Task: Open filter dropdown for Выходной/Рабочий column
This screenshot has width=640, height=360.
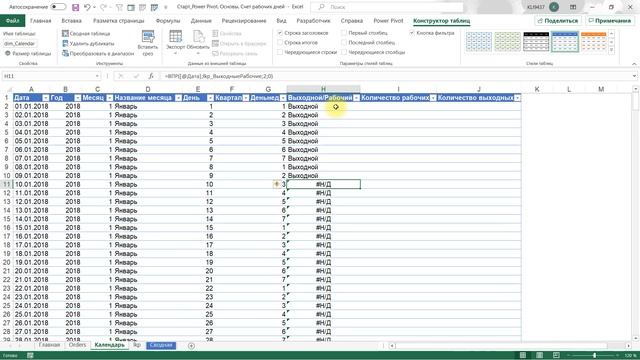Action: [x=356, y=98]
